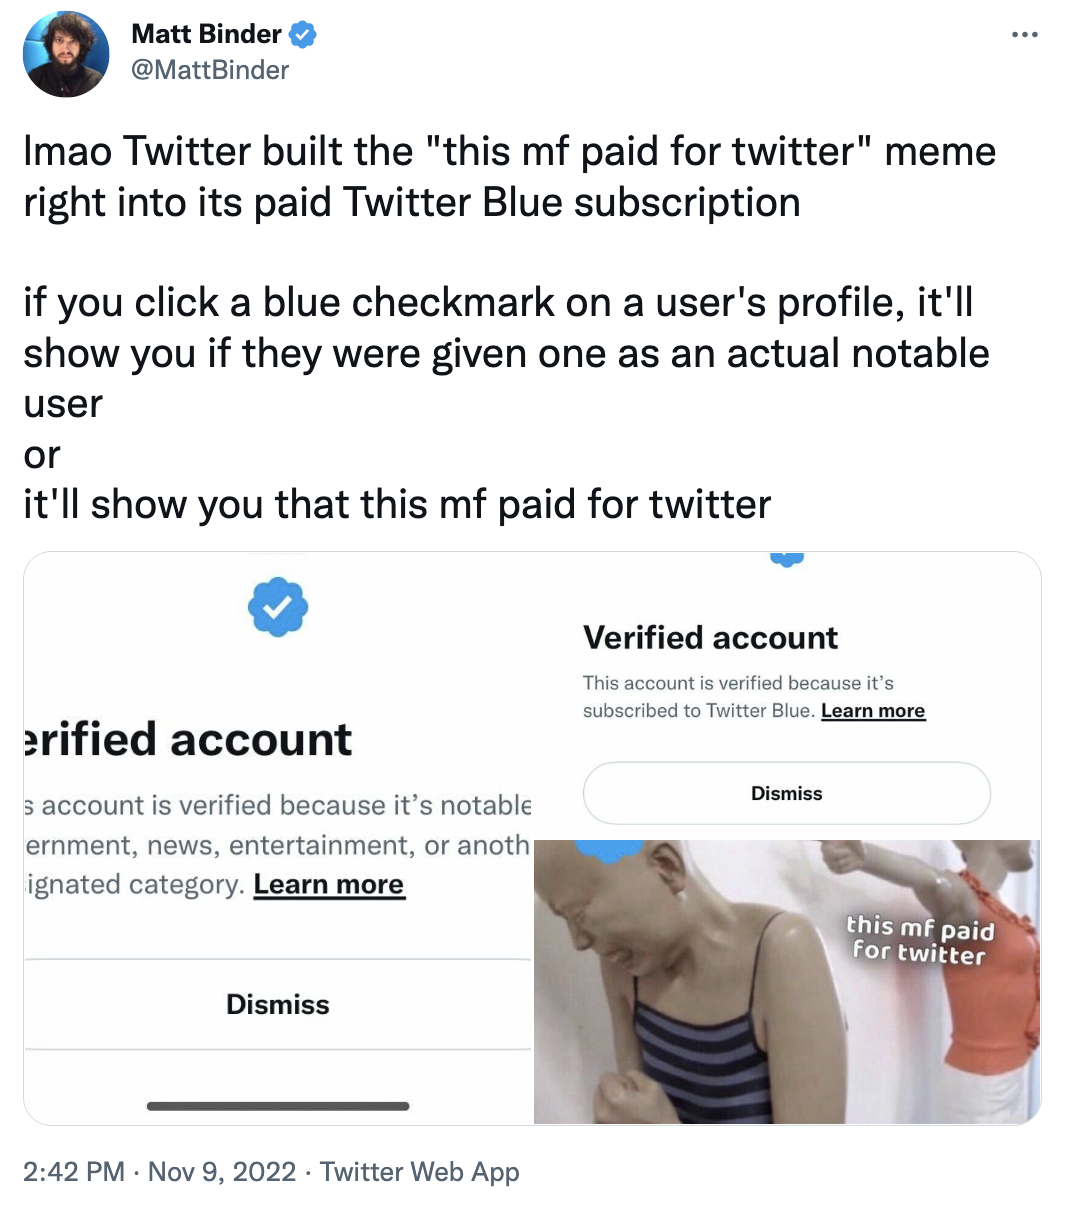Dismiss the Twitter Blue verification popup
The image size is (1070, 1212).
[x=787, y=793]
